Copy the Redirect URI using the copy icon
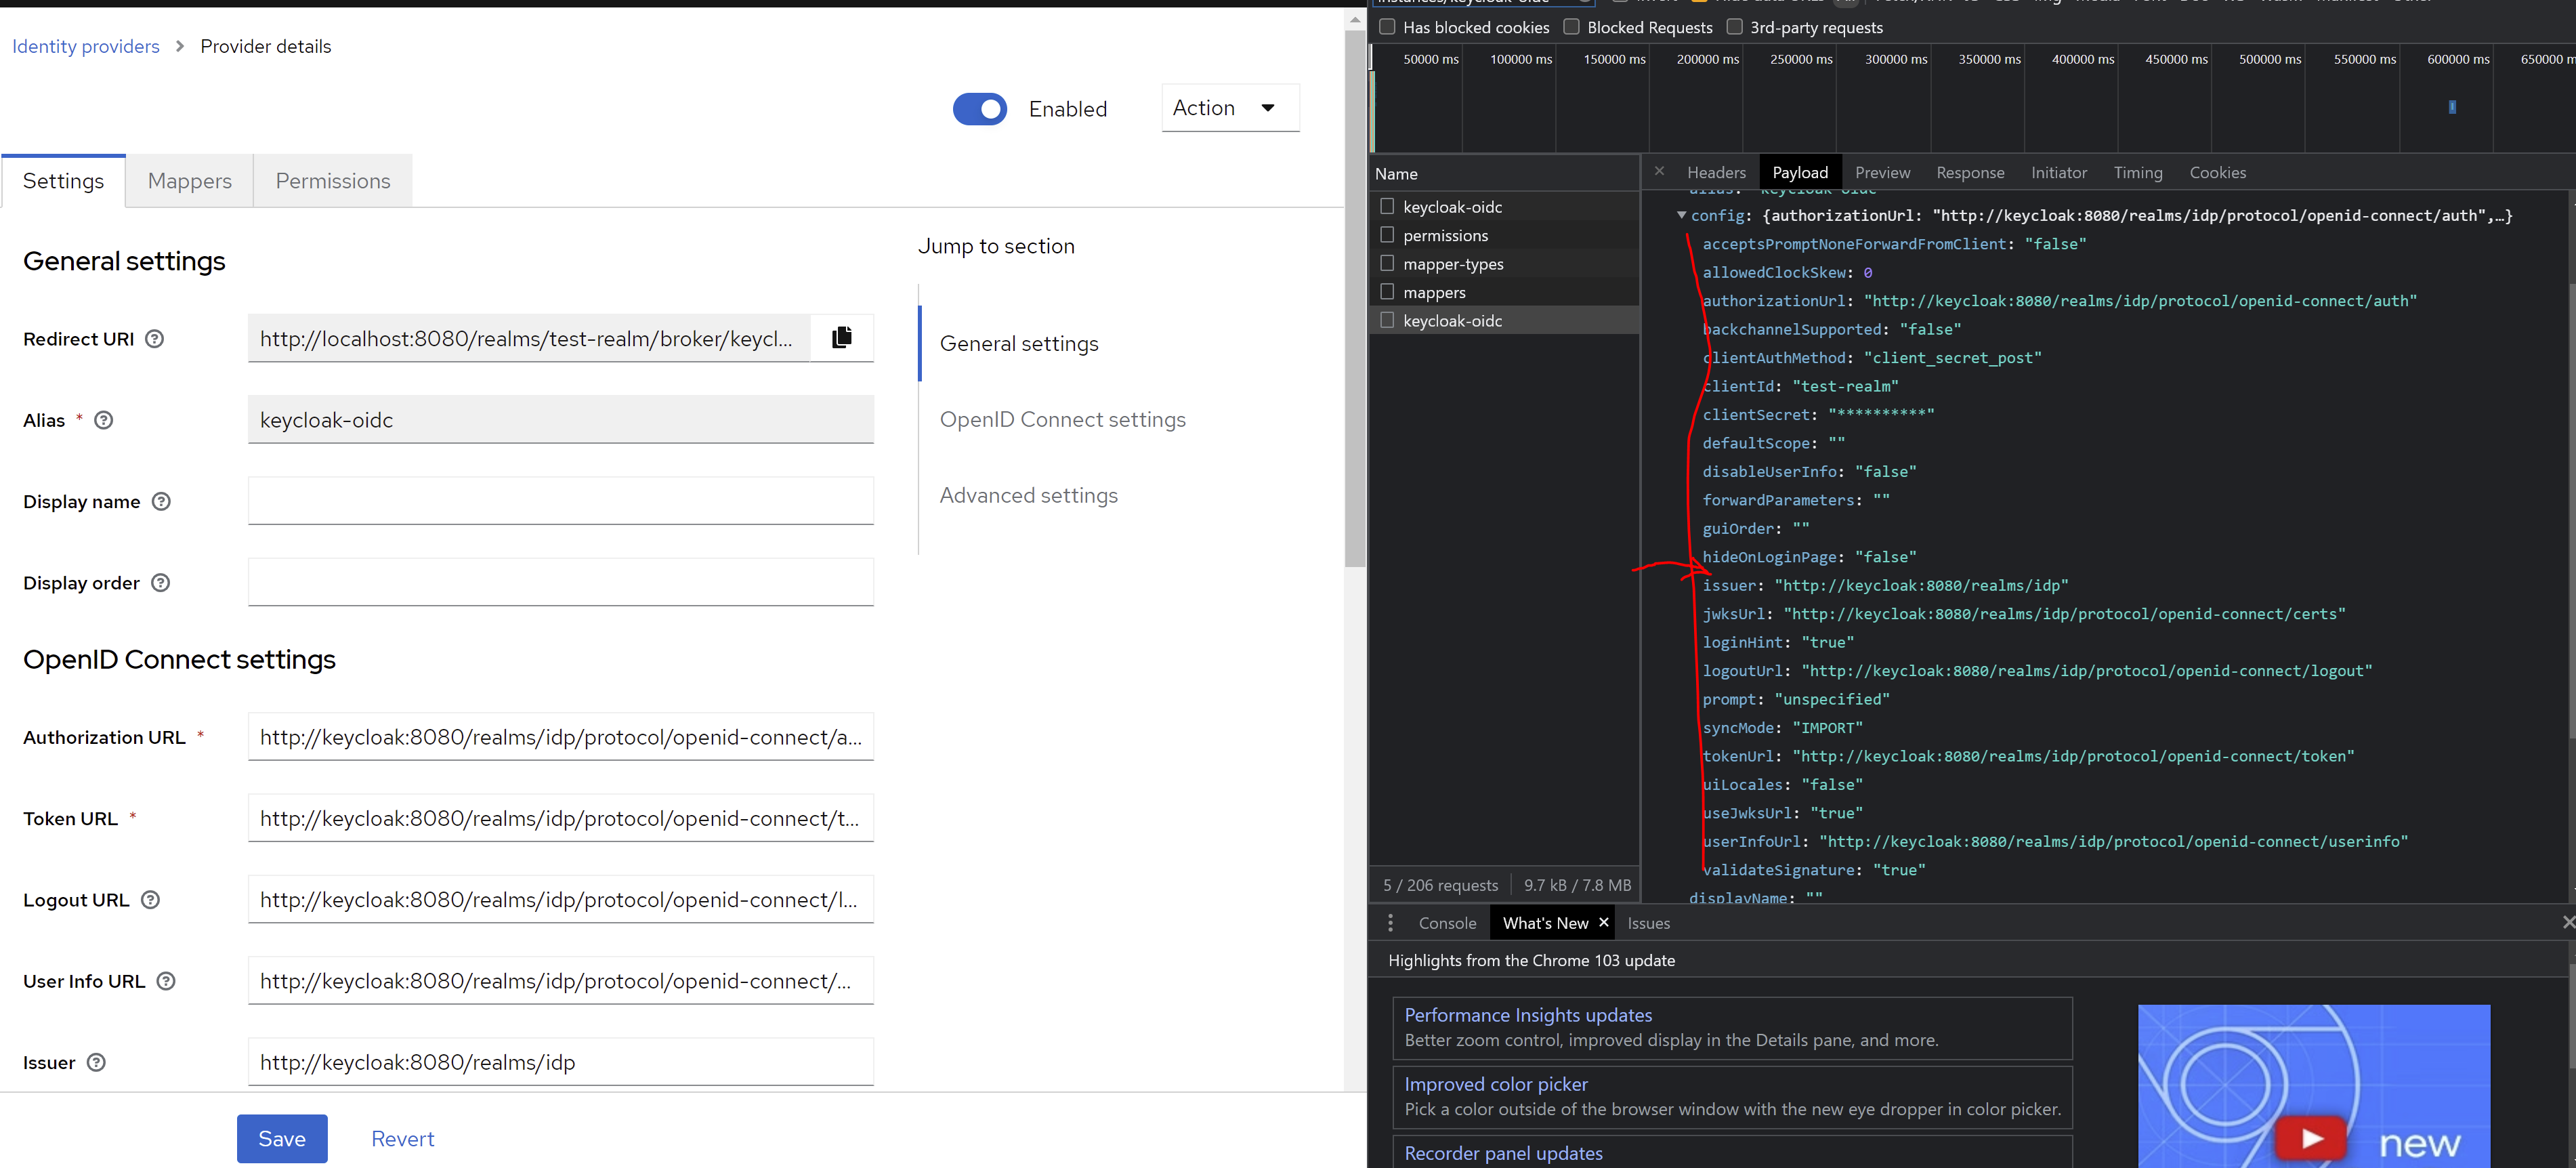Image resolution: width=2576 pixels, height=1168 pixels. tap(841, 338)
